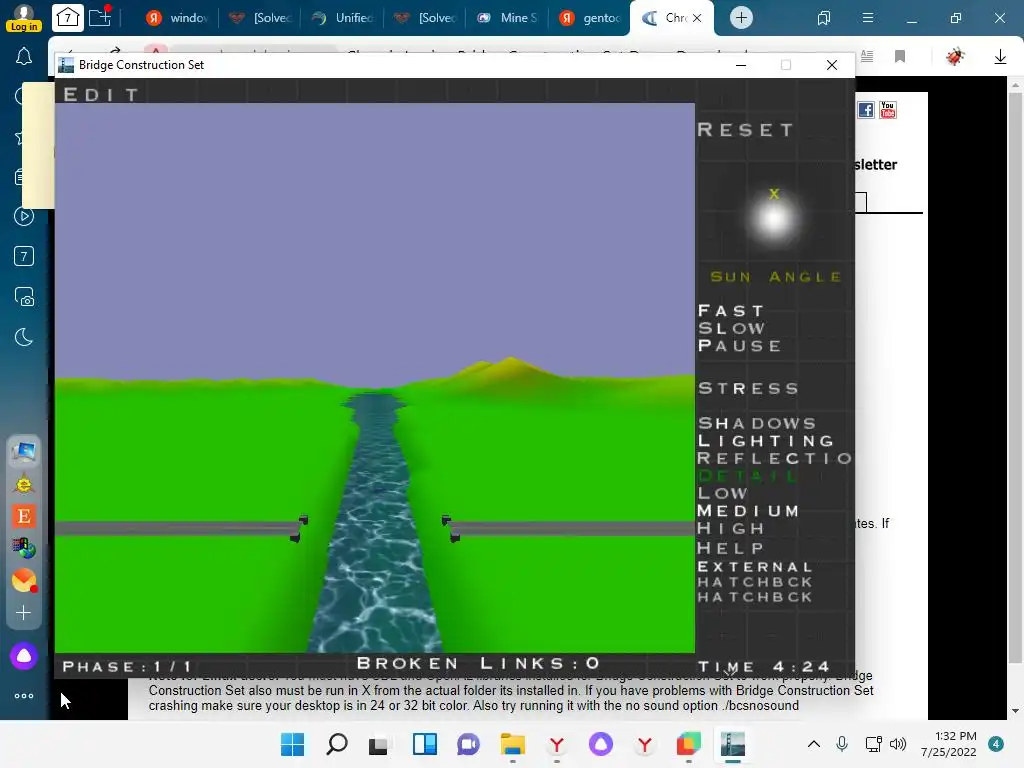This screenshot has width=1024, height=768.
Task: Open Task View on the taskbar
Action: [x=378, y=744]
